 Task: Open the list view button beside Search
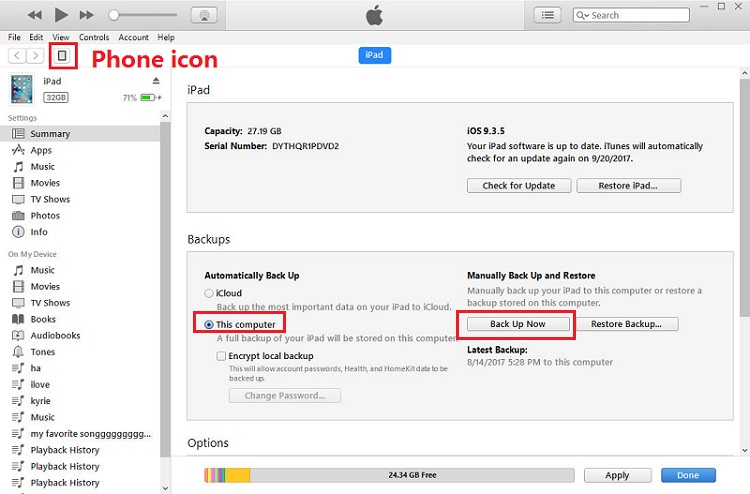point(548,15)
